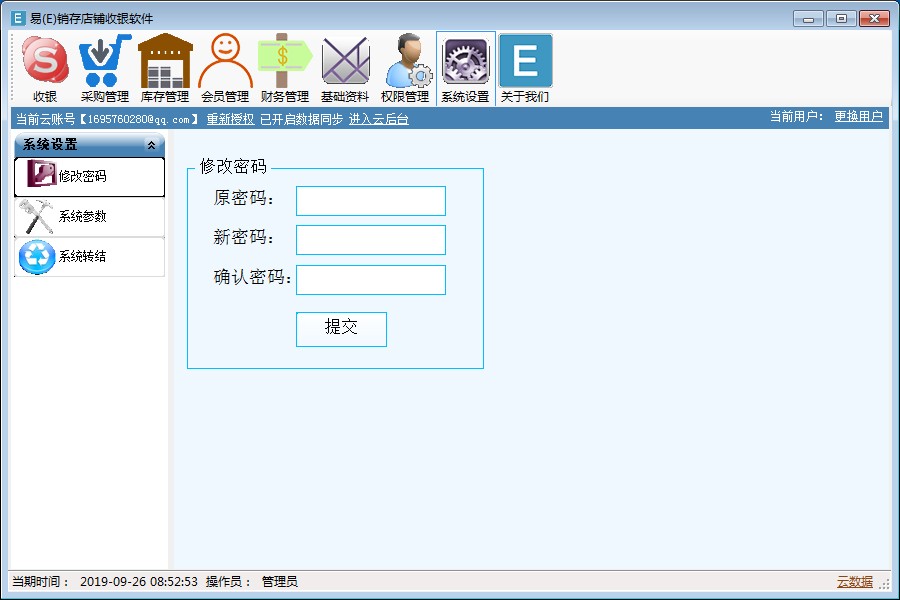Click the 原密码 input field

click(371, 201)
